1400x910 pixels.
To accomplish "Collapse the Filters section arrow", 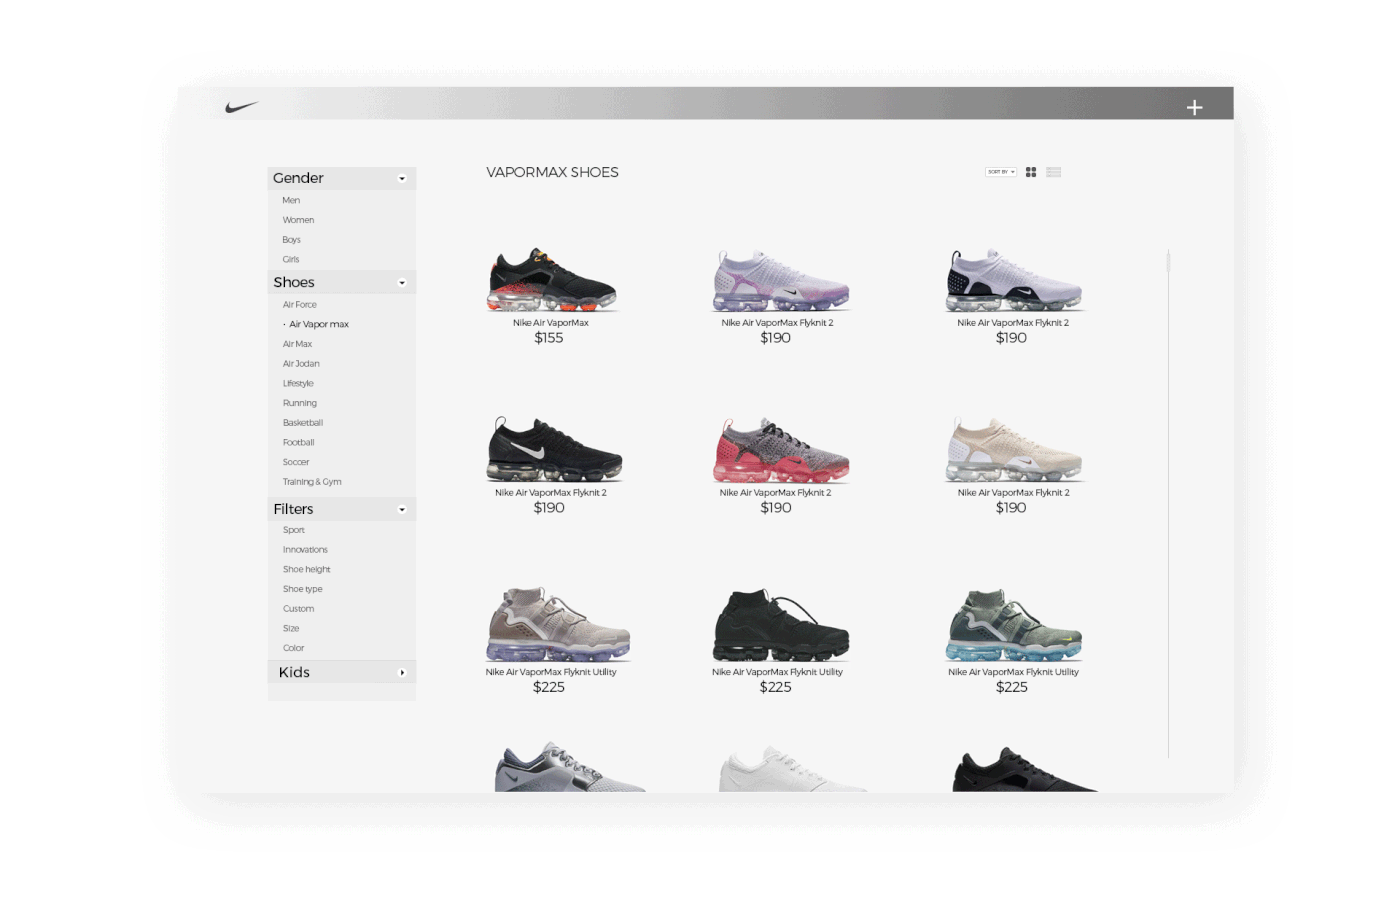I will coord(402,510).
